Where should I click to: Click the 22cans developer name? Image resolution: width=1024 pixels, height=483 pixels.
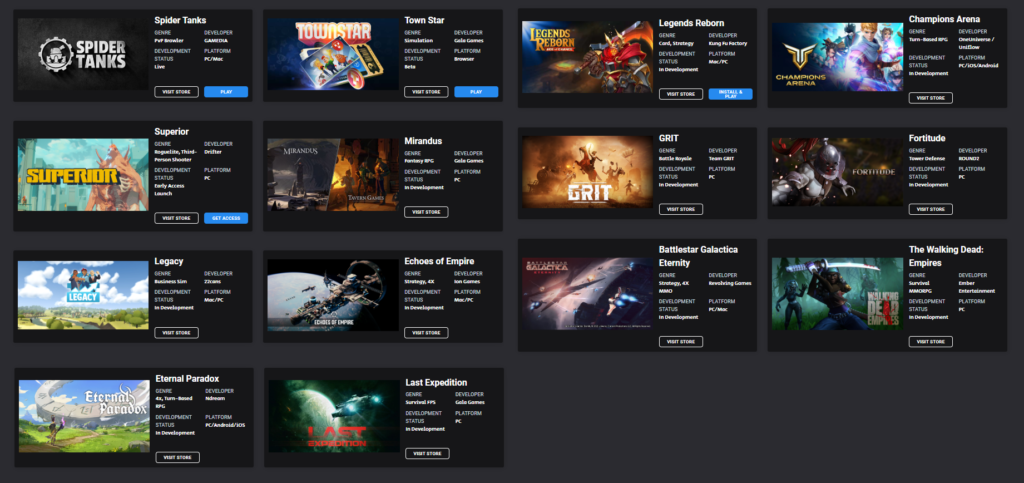pos(213,281)
